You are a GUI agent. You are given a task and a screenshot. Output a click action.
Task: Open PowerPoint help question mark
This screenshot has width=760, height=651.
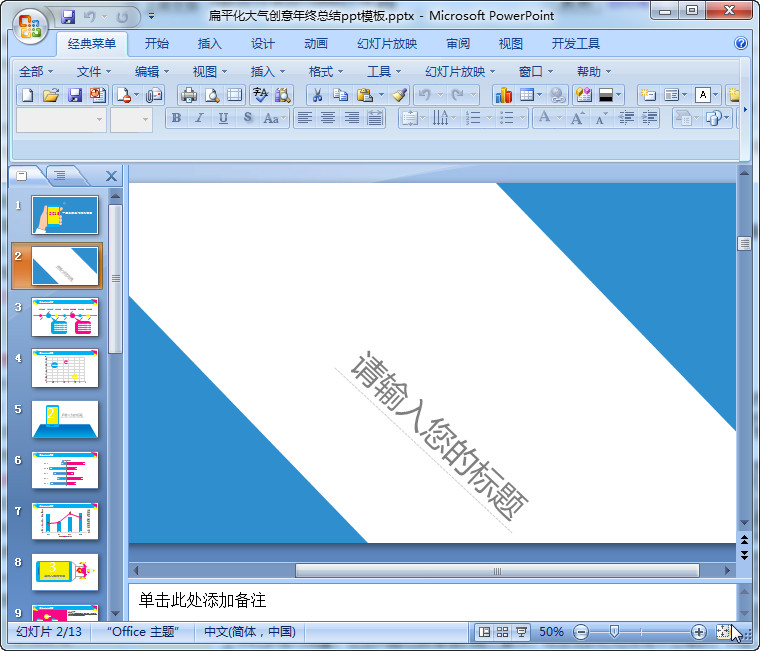[741, 43]
